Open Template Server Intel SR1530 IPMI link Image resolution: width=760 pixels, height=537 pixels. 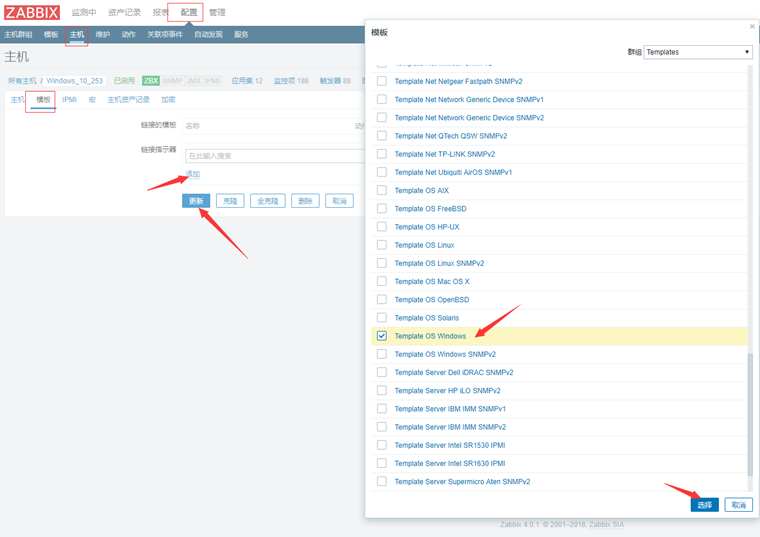(x=450, y=445)
